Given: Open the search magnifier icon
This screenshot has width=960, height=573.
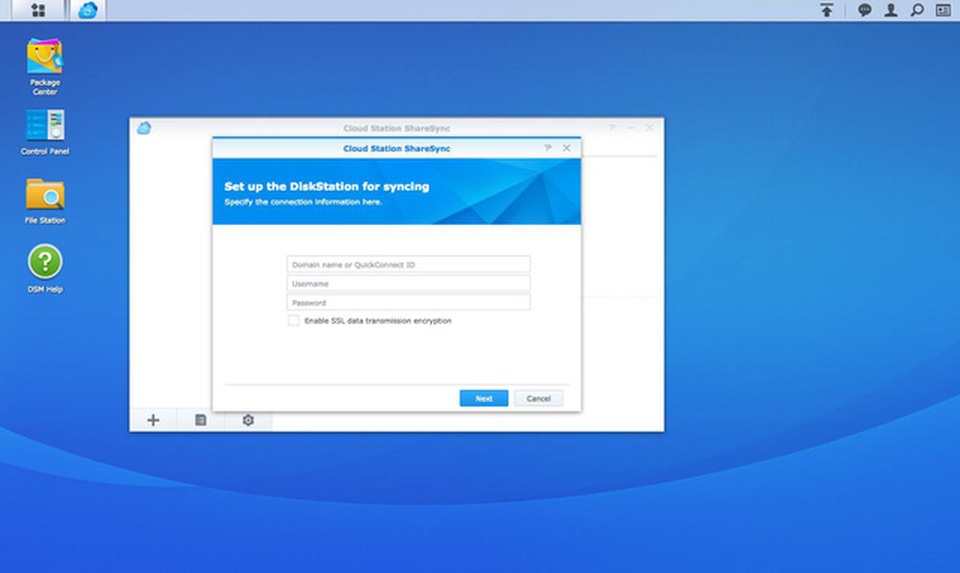Looking at the screenshot, I should (x=917, y=10).
